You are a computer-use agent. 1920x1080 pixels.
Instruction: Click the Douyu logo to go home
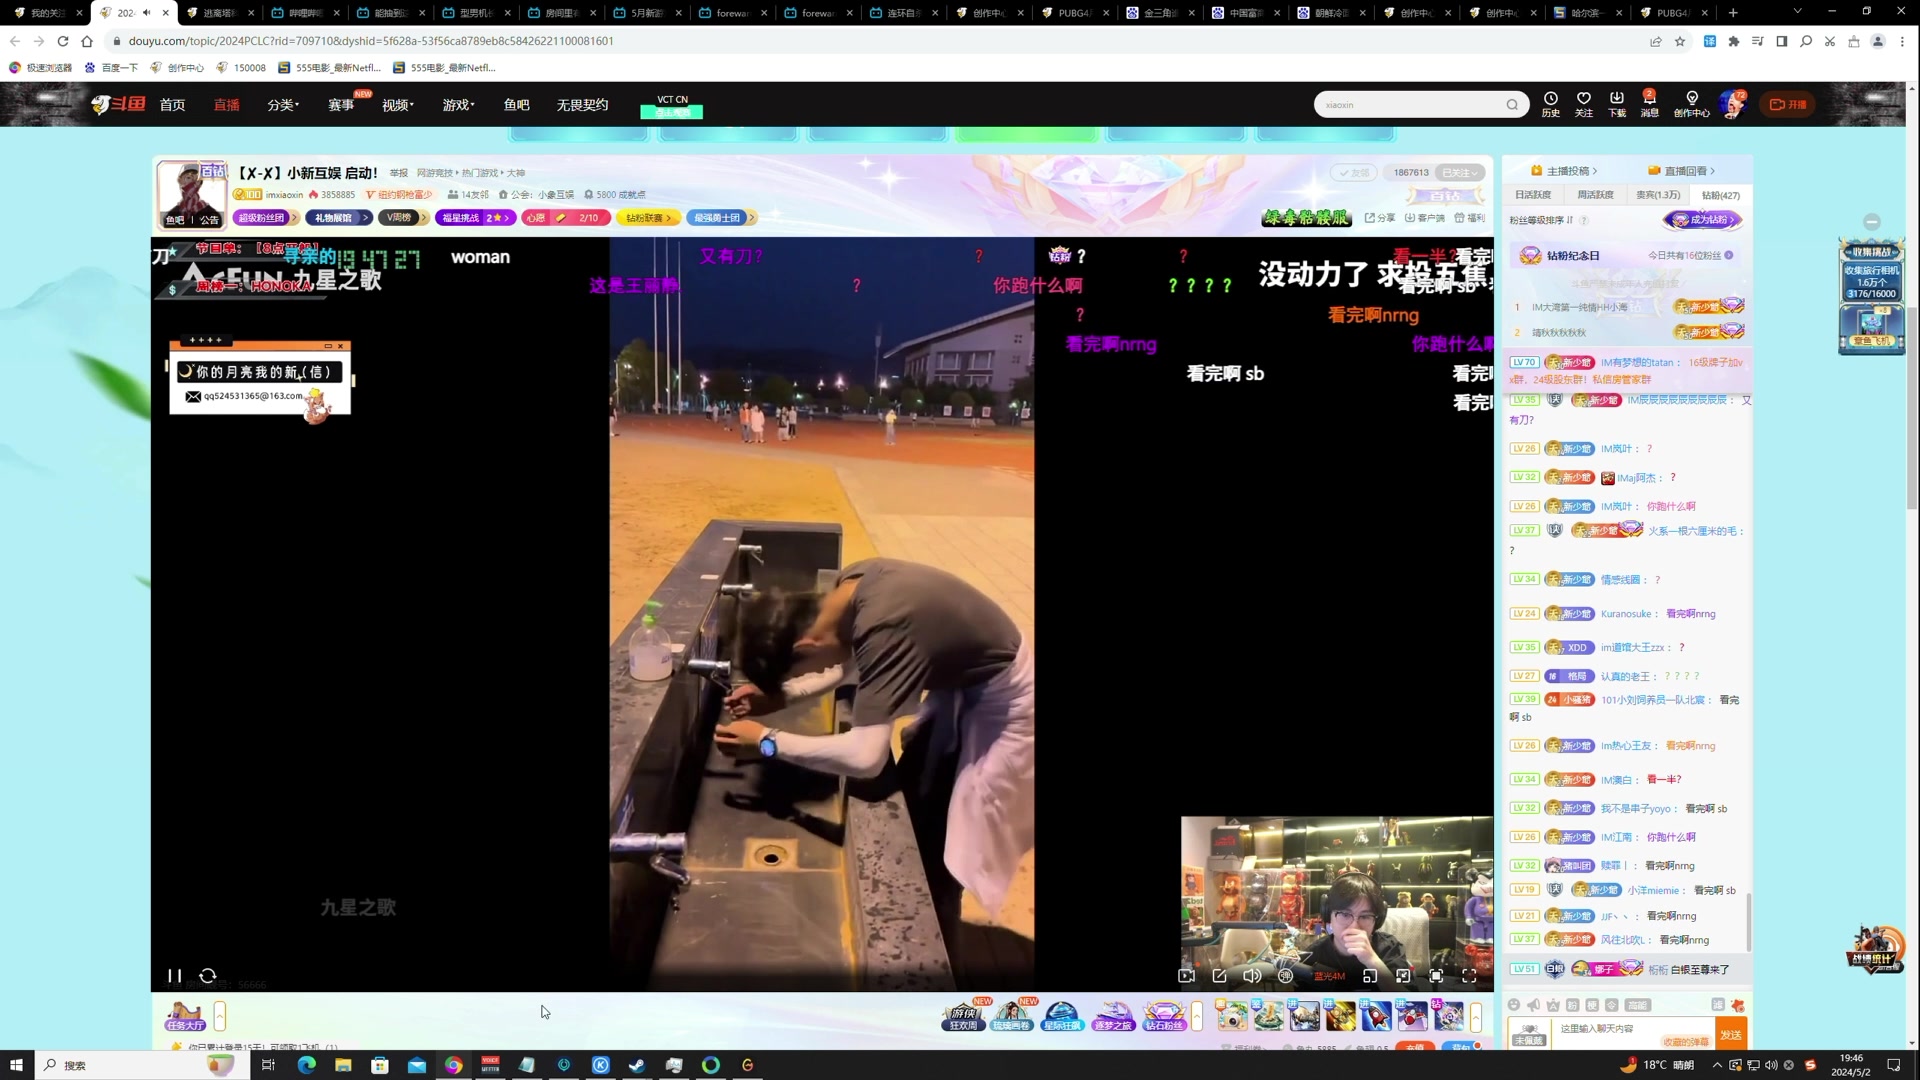point(118,104)
